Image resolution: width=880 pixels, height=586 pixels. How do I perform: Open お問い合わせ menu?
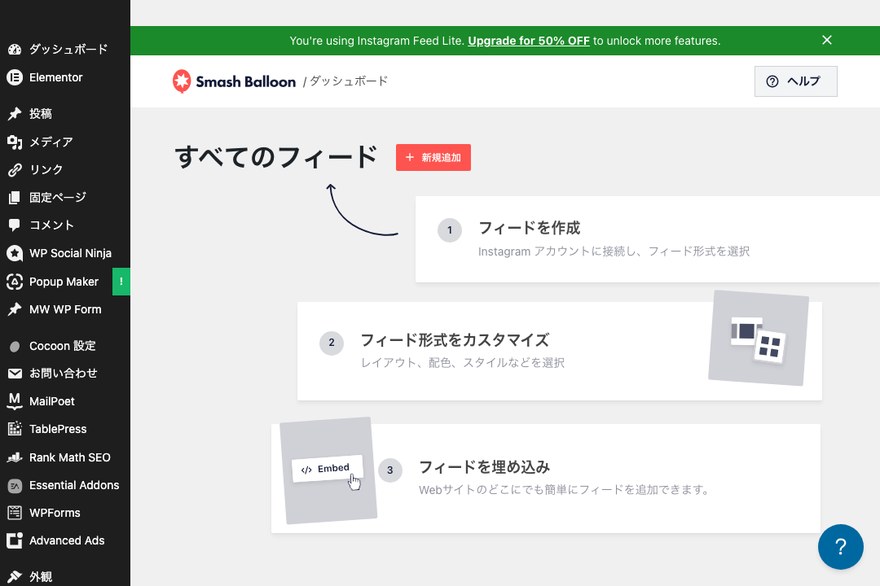65,373
